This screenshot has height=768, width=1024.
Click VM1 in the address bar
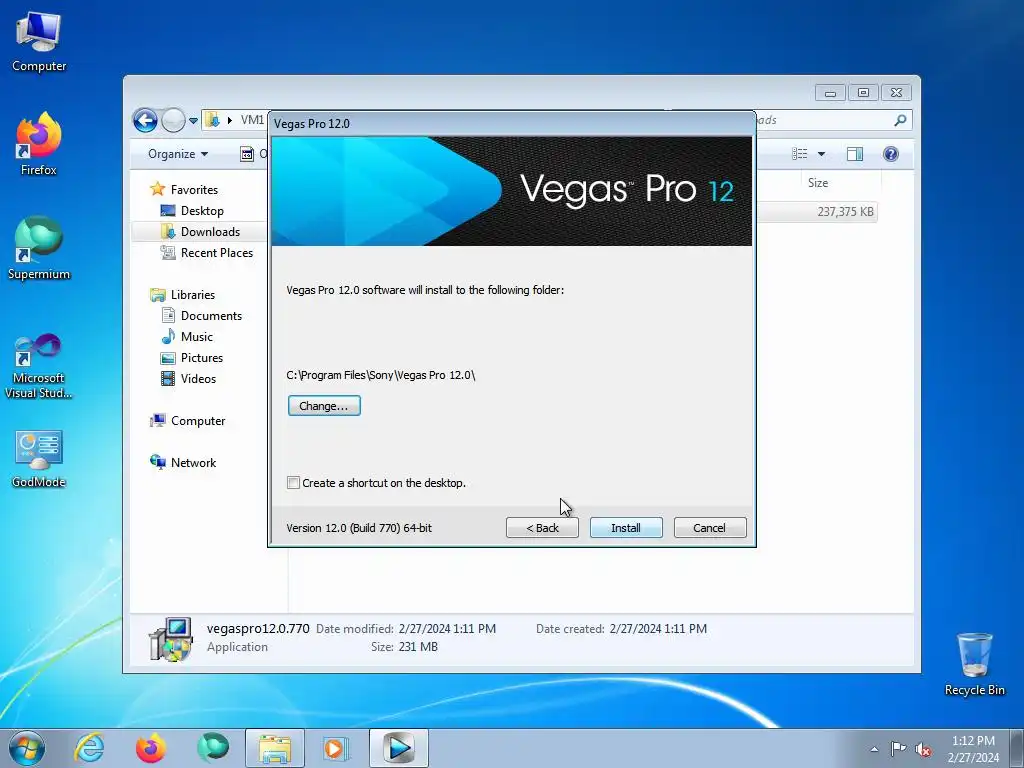[x=252, y=120]
